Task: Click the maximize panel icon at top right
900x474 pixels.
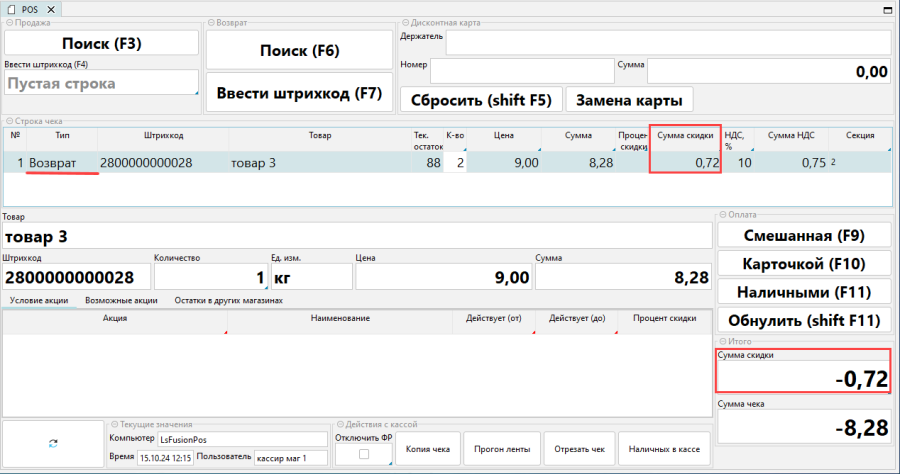Action: click(x=890, y=9)
